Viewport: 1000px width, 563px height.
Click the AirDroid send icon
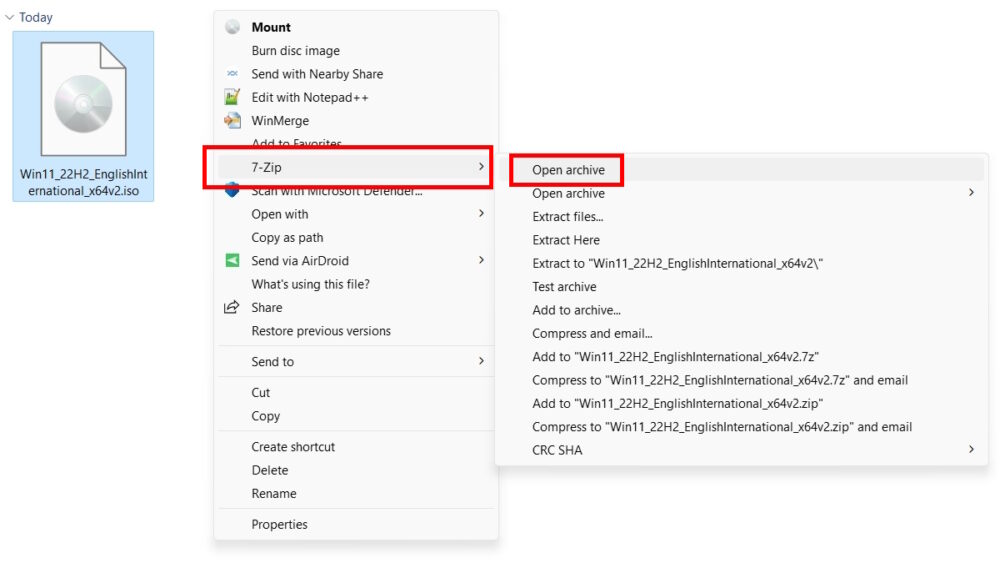pos(233,261)
